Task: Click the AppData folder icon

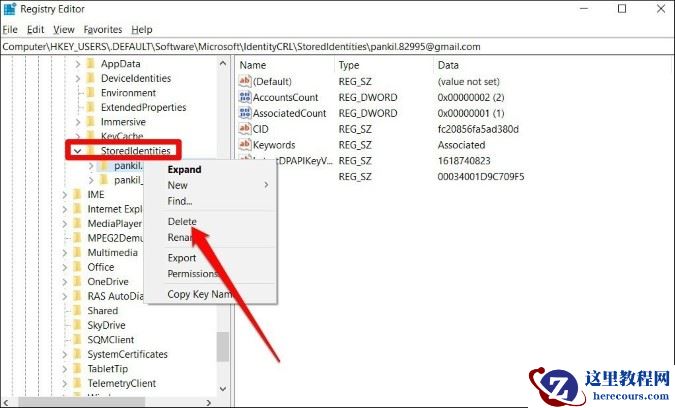Action: pos(90,64)
